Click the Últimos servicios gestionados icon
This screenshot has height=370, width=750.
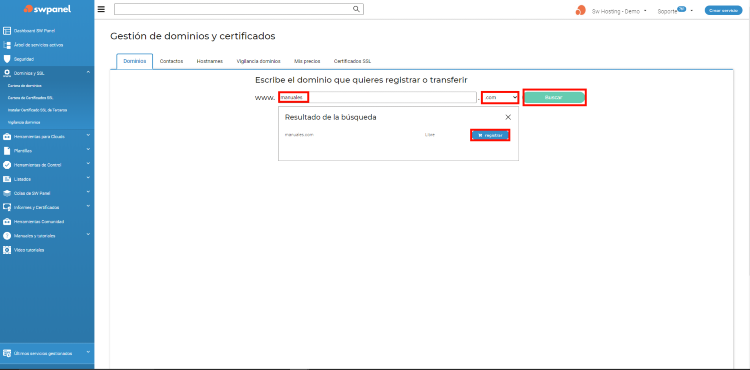point(7,353)
